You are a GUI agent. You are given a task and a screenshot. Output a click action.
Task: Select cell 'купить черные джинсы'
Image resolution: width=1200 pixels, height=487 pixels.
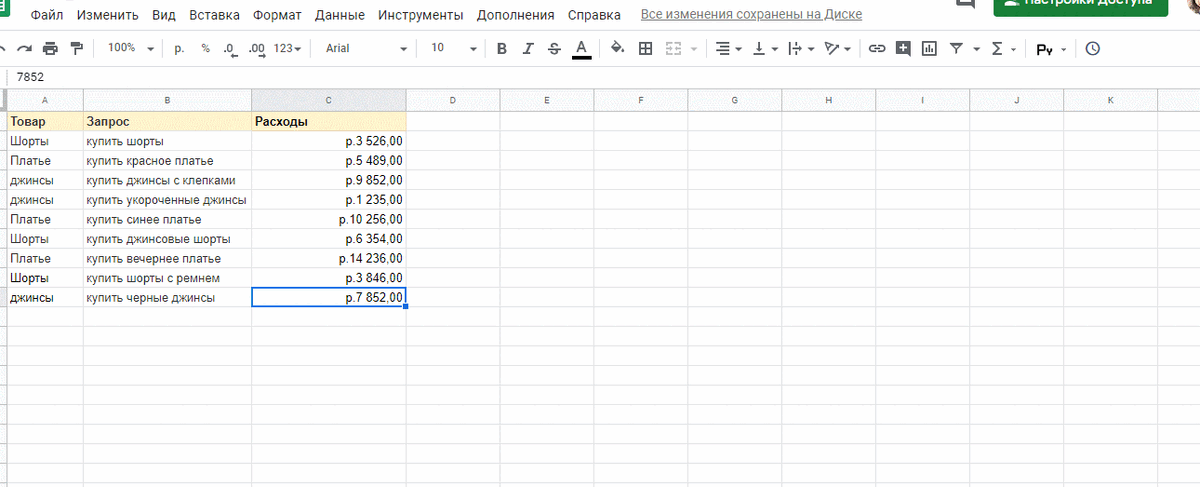coord(167,297)
